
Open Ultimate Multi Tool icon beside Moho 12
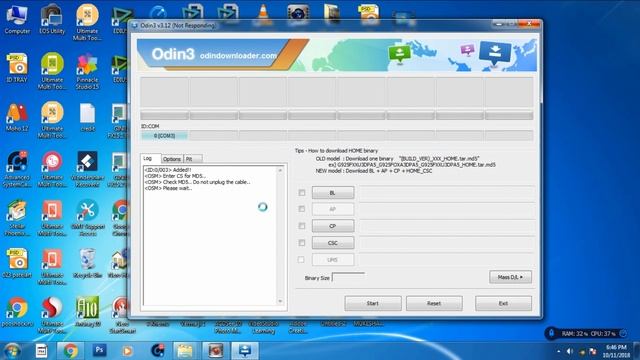point(52,120)
